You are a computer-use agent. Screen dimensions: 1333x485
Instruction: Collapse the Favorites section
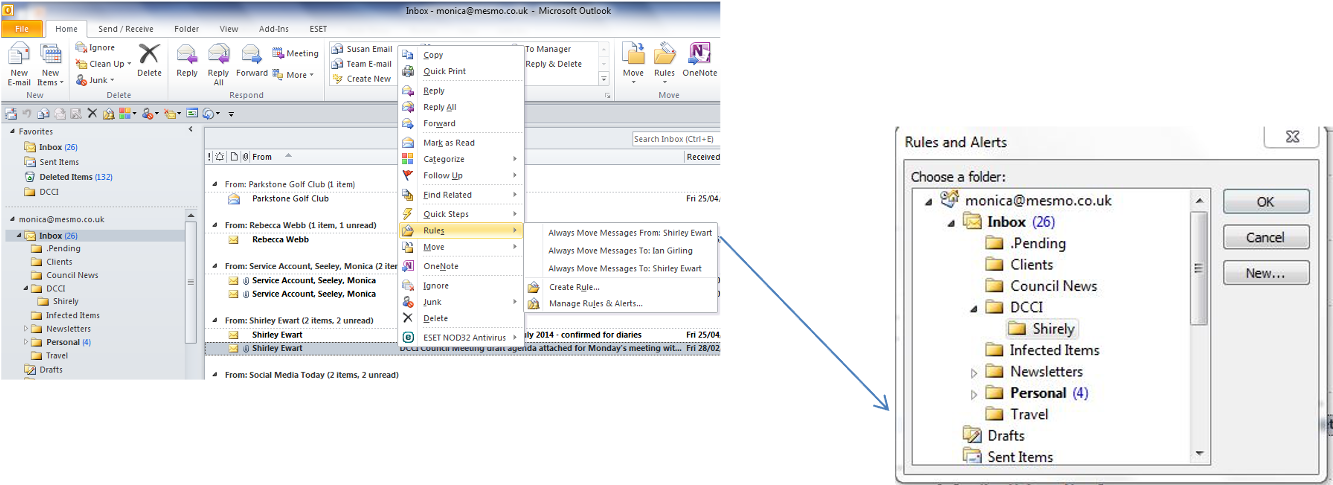[x=12, y=131]
